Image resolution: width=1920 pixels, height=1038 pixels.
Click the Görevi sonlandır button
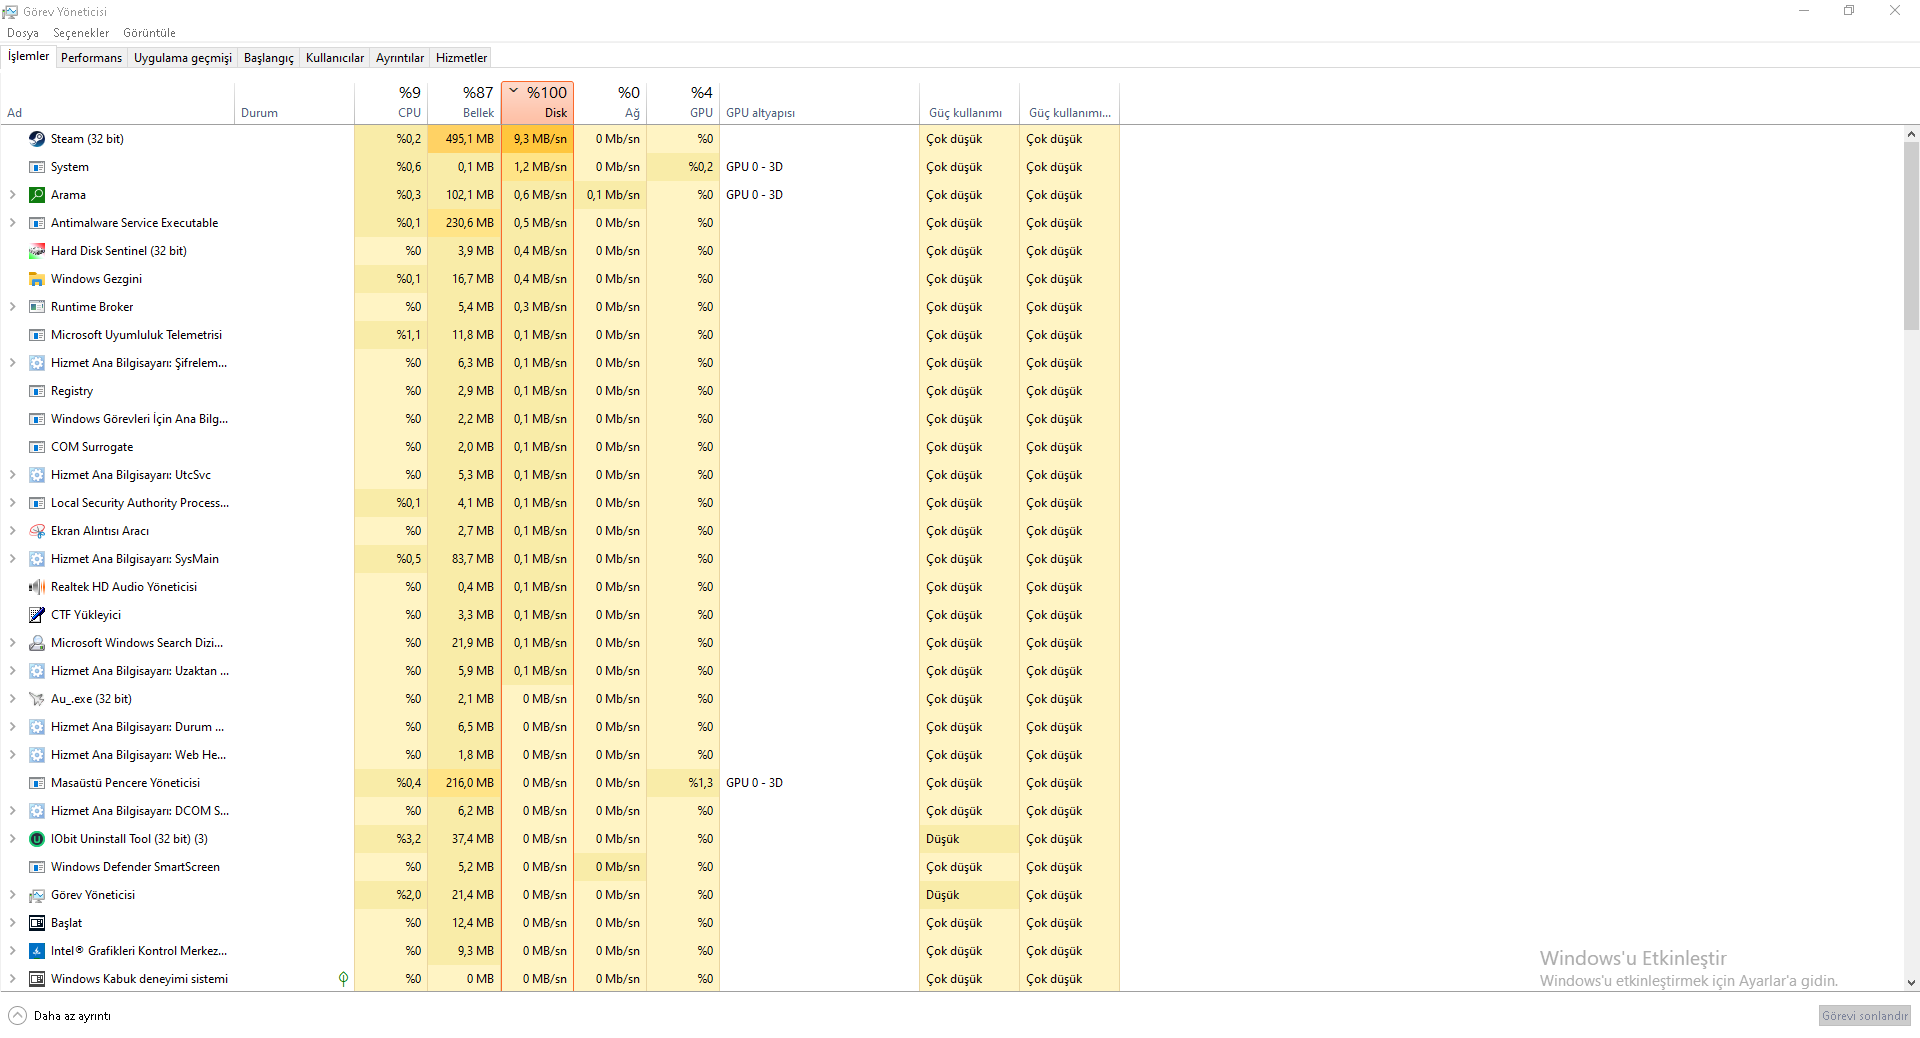[x=1864, y=1016]
